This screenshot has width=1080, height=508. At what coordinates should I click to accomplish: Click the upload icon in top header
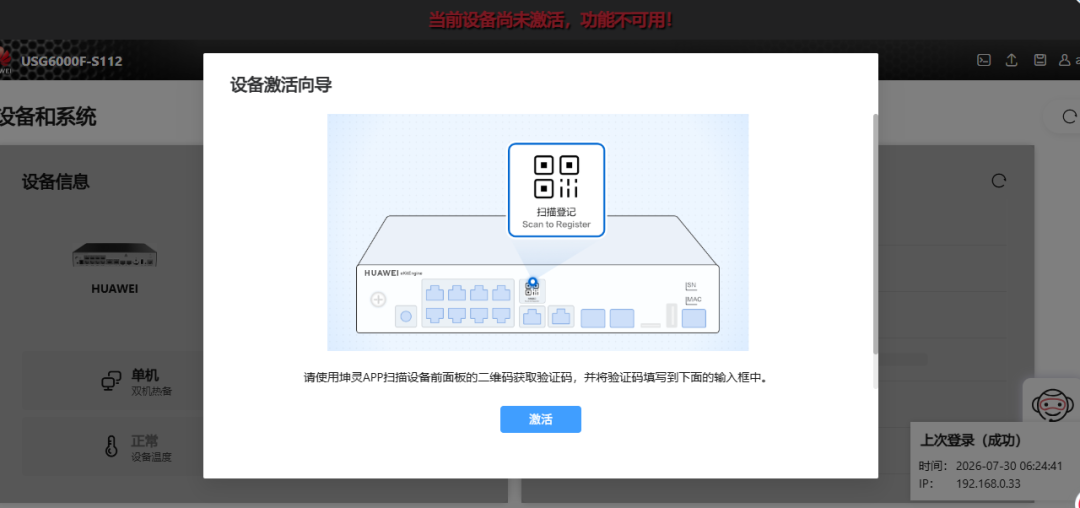tap(1012, 60)
